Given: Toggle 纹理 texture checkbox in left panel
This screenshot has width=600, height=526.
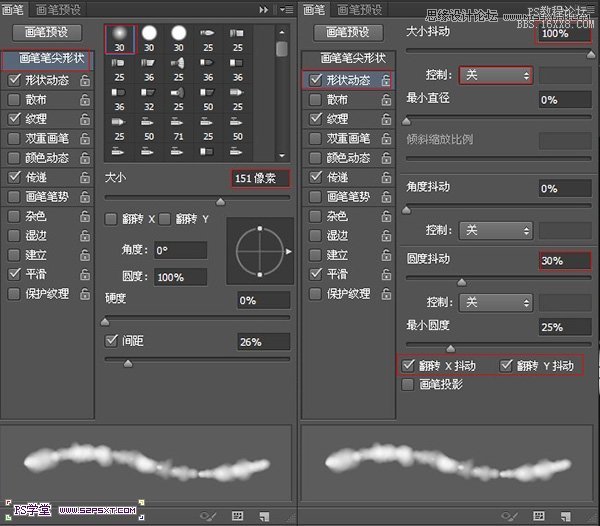Looking at the screenshot, I should coord(14,119).
